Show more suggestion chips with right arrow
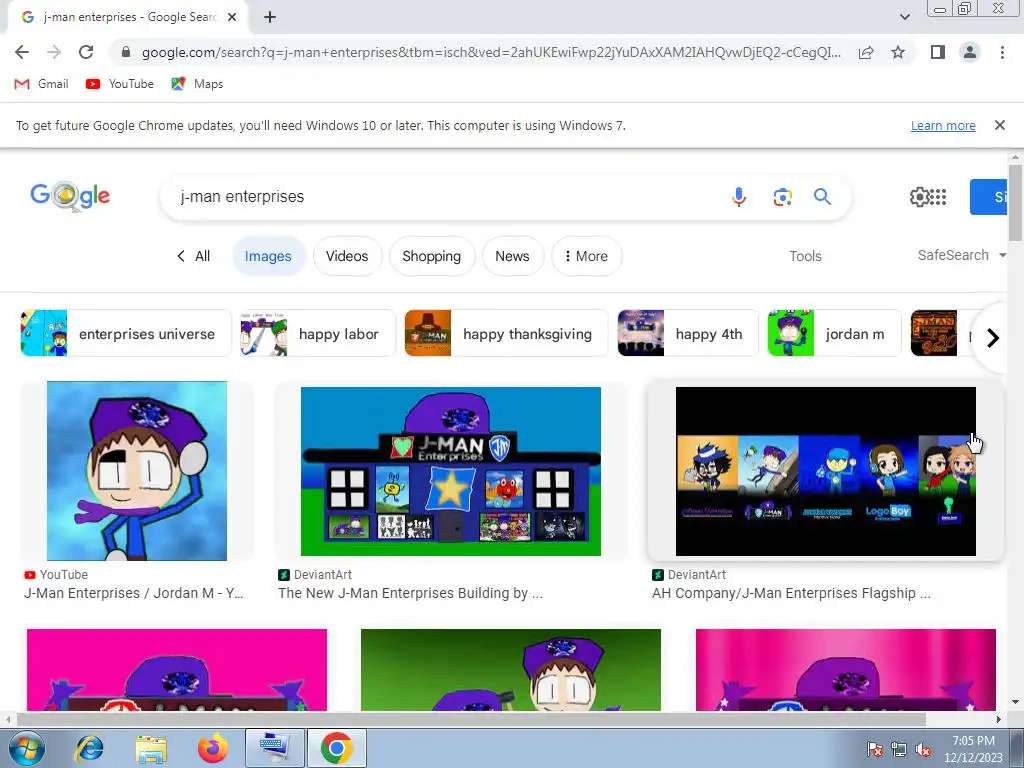The width and height of the screenshot is (1024, 768). [993, 338]
